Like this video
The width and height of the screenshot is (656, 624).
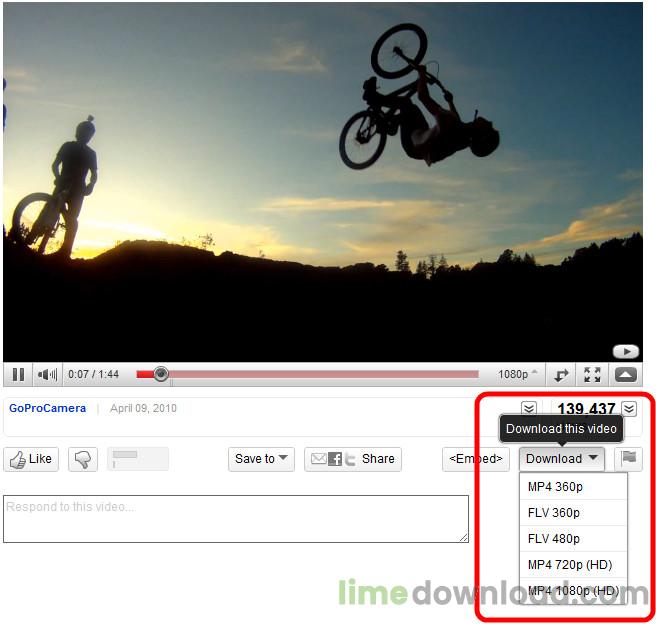[31, 459]
